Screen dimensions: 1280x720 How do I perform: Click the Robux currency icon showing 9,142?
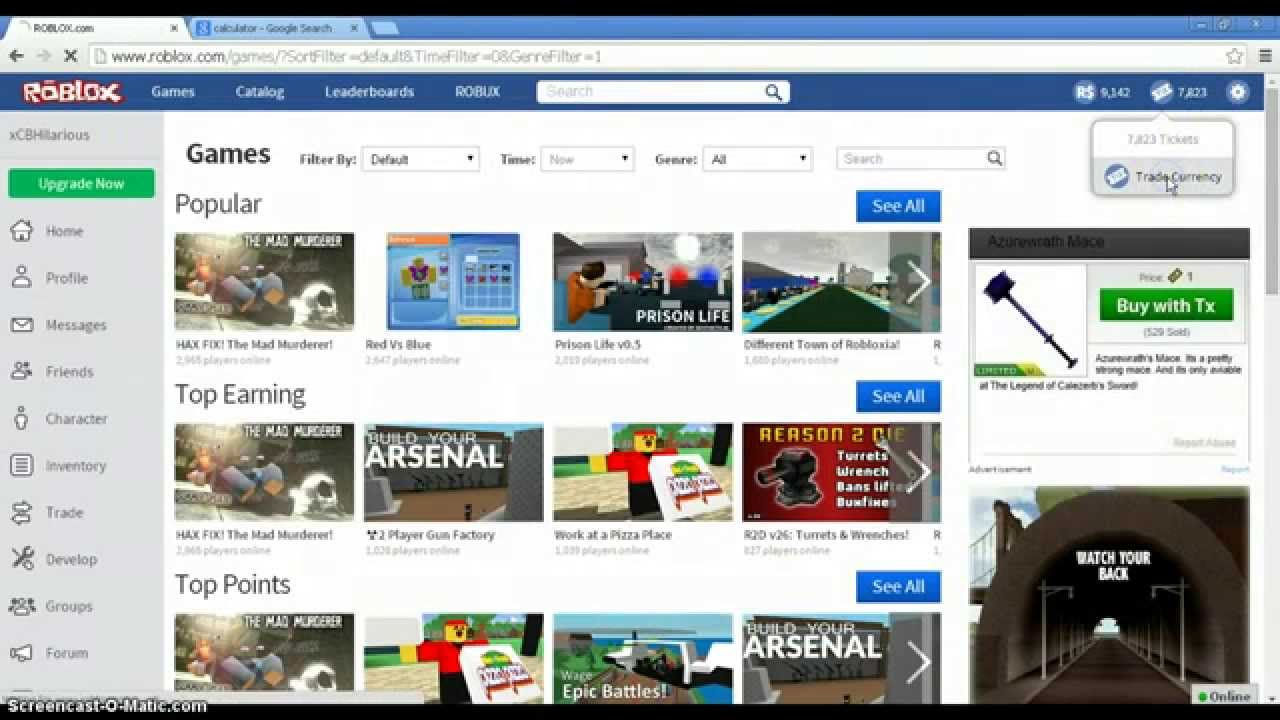coord(1085,92)
